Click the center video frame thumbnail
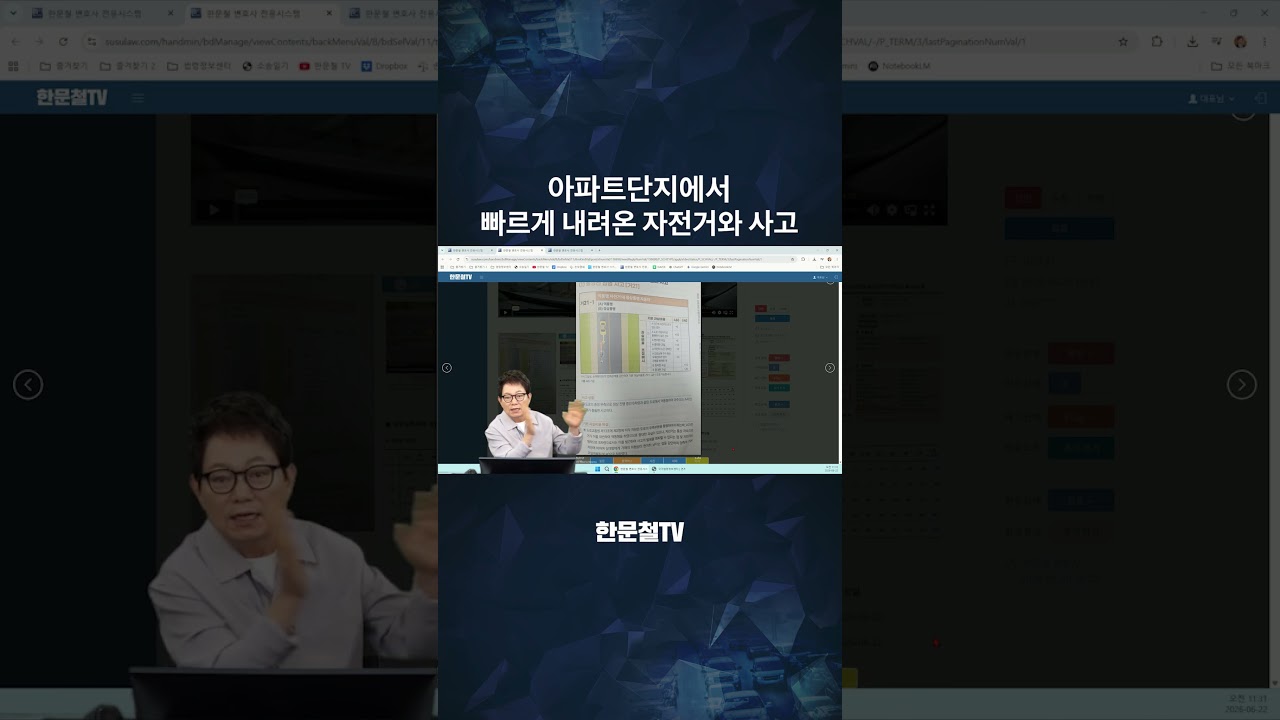The height and width of the screenshot is (720, 1280). (x=640, y=360)
